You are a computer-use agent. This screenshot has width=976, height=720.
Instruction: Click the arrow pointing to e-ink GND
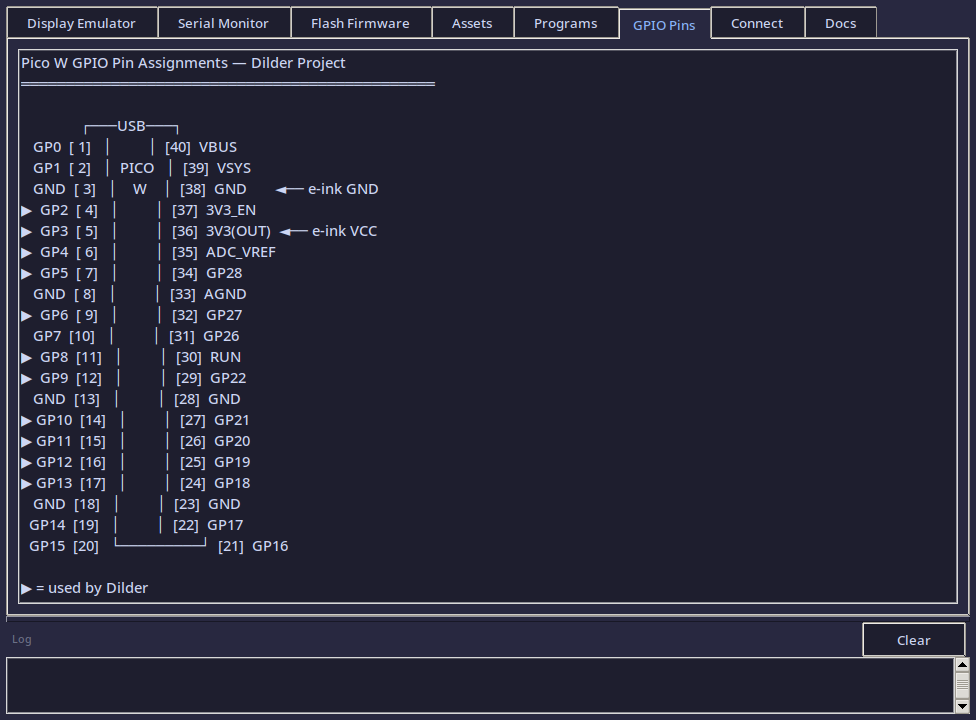pyautogui.click(x=289, y=189)
